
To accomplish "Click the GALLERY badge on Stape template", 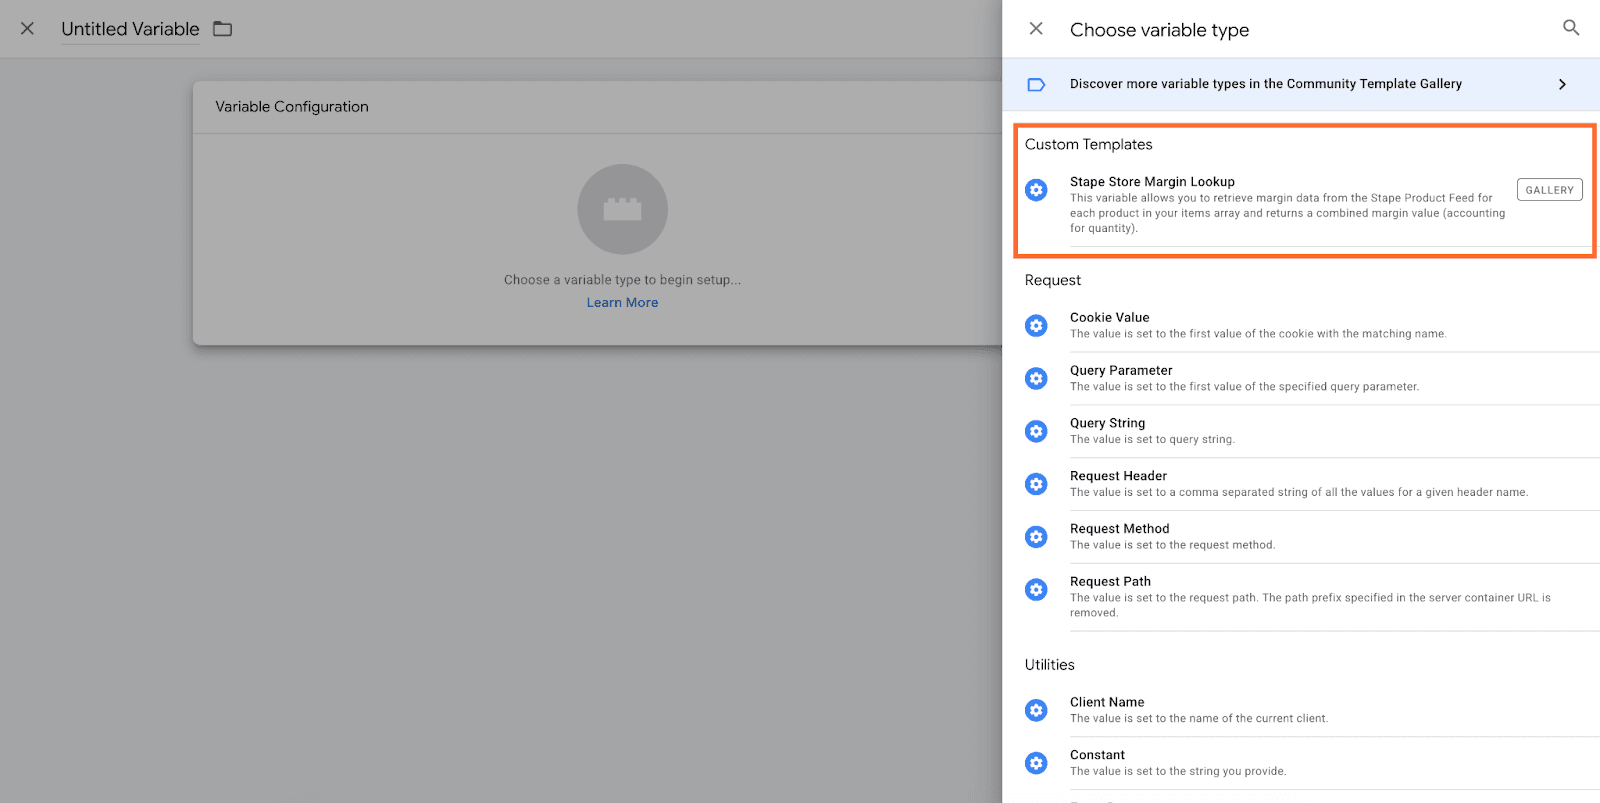I will 1549,190.
